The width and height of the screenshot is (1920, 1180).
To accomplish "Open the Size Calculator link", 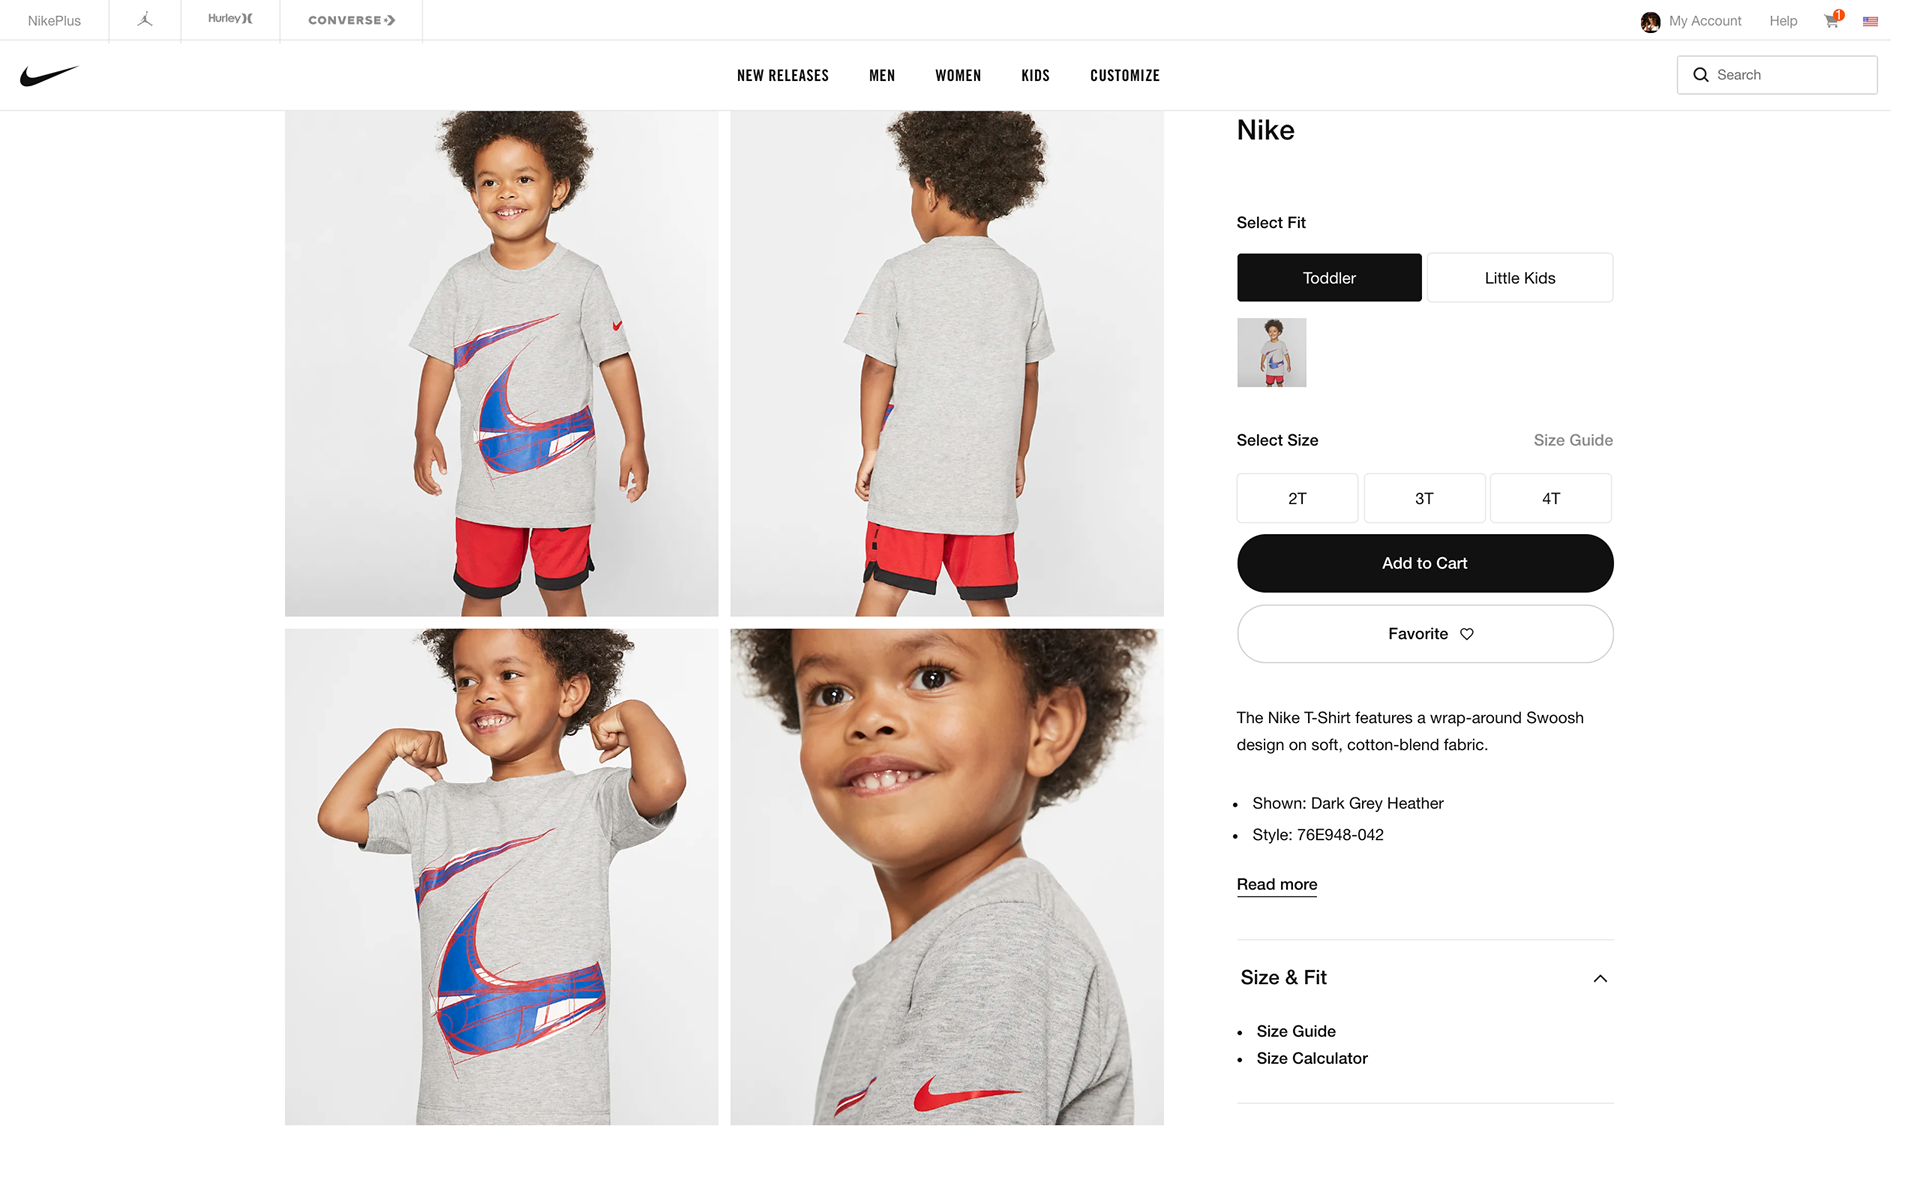I will click(x=1312, y=1058).
